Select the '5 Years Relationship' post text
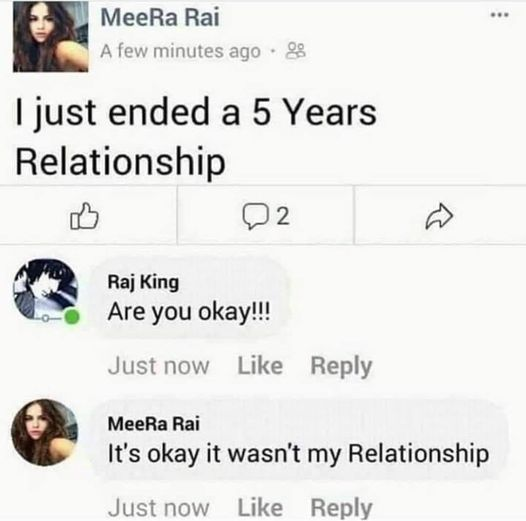The image size is (526, 521). (196, 137)
